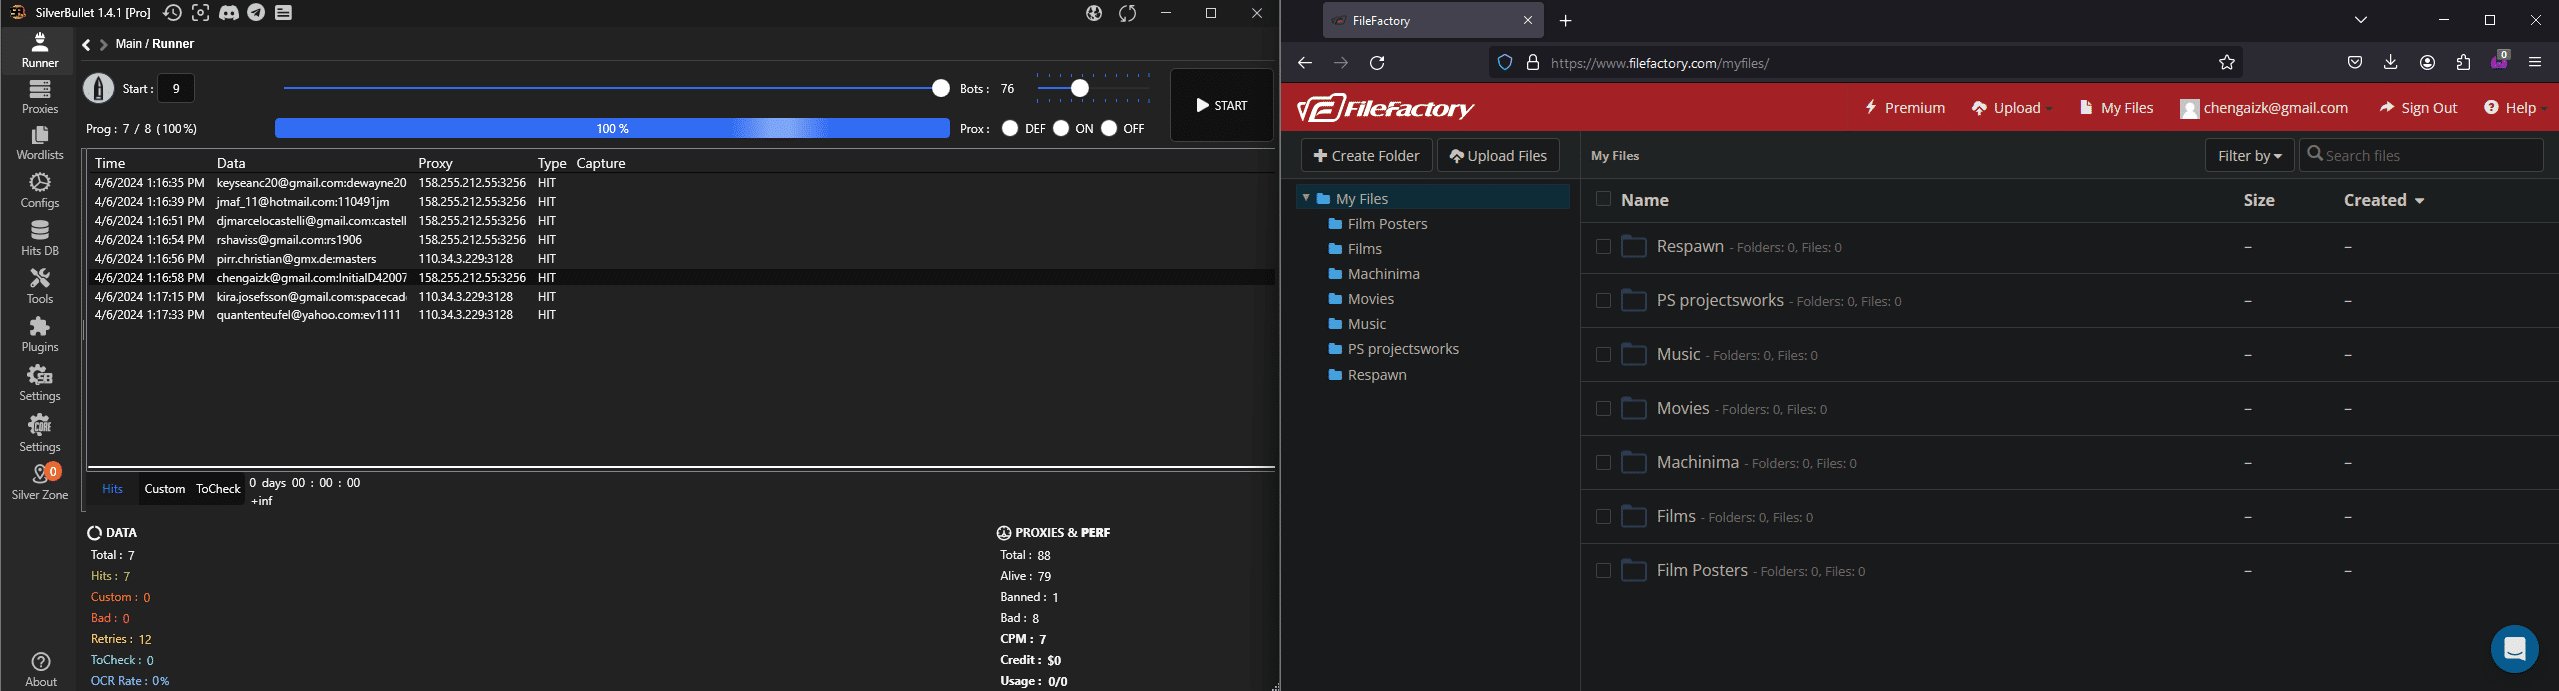Open the Movies folder link in file list
Viewport: 2559px width, 691px height.
point(1683,408)
